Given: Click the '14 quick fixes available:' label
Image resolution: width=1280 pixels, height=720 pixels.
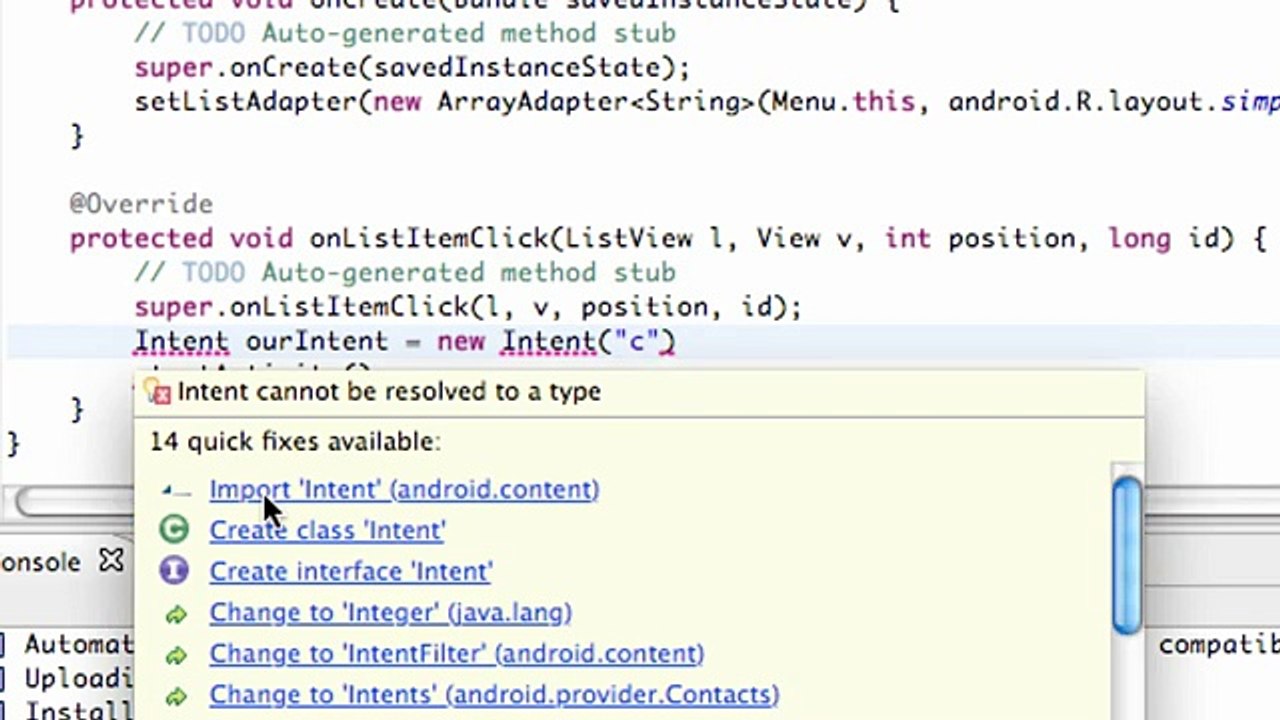Looking at the screenshot, I should pyautogui.click(x=295, y=441).
